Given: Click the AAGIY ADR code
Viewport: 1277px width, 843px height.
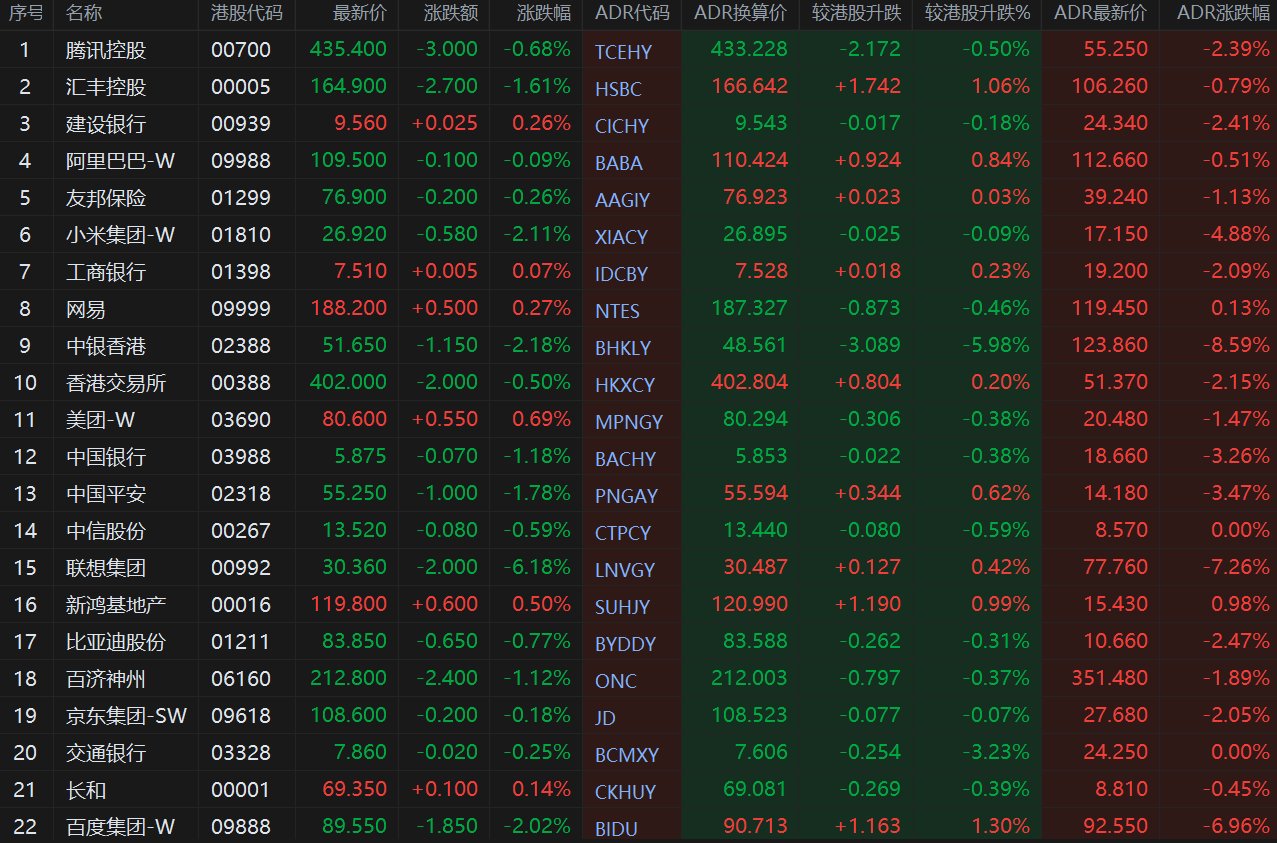Looking at the screenshot, I should click(622, 200).
